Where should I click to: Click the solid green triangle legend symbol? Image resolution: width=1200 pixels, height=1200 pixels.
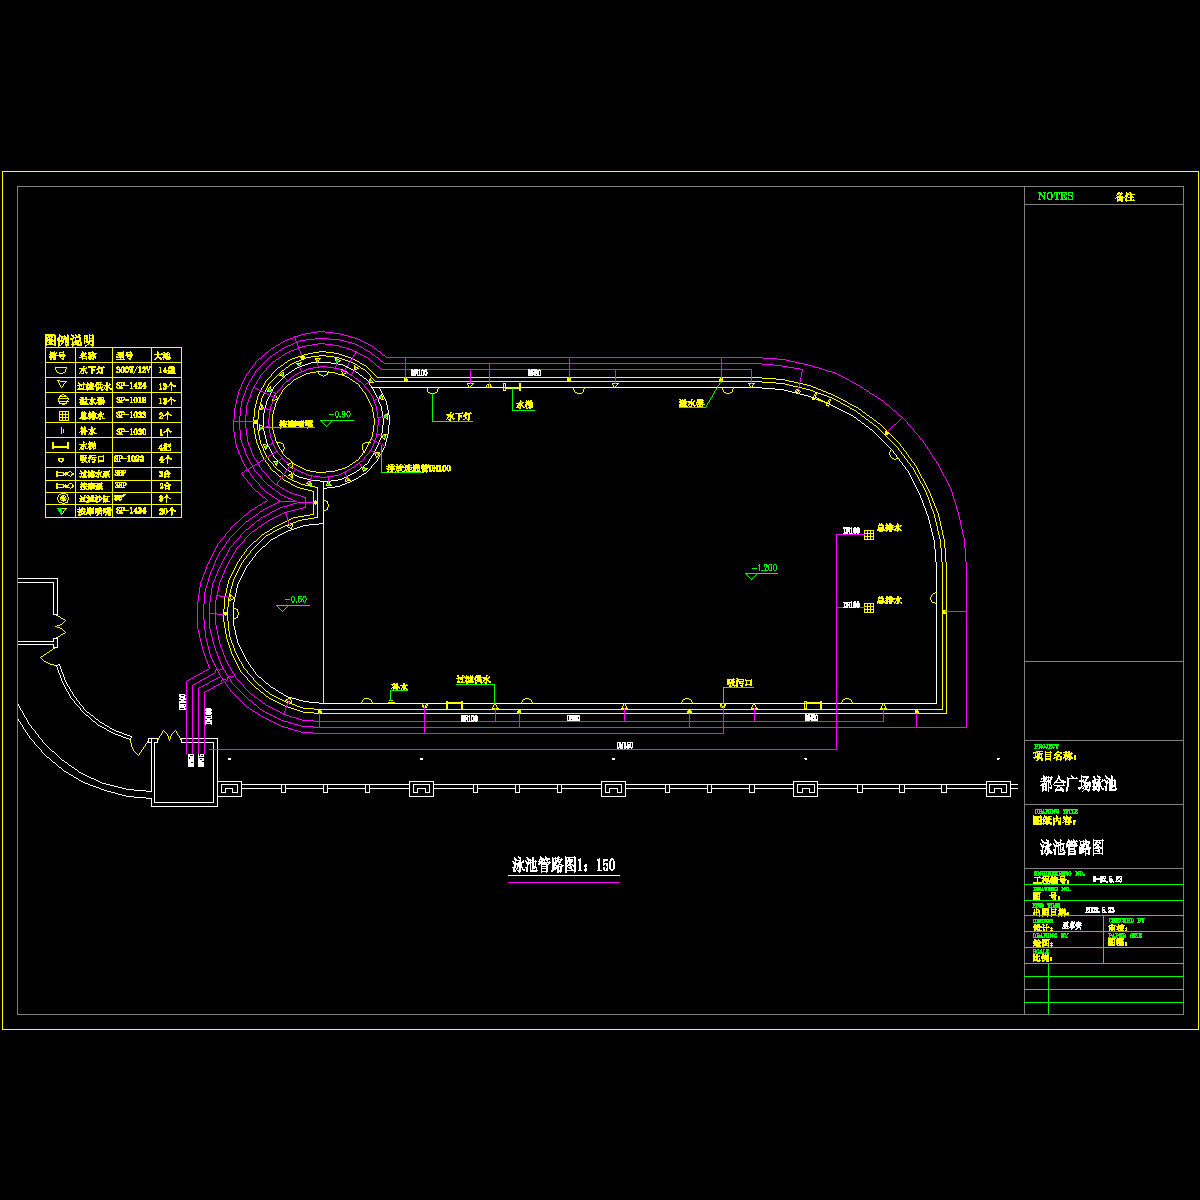[x=60, y=511]
